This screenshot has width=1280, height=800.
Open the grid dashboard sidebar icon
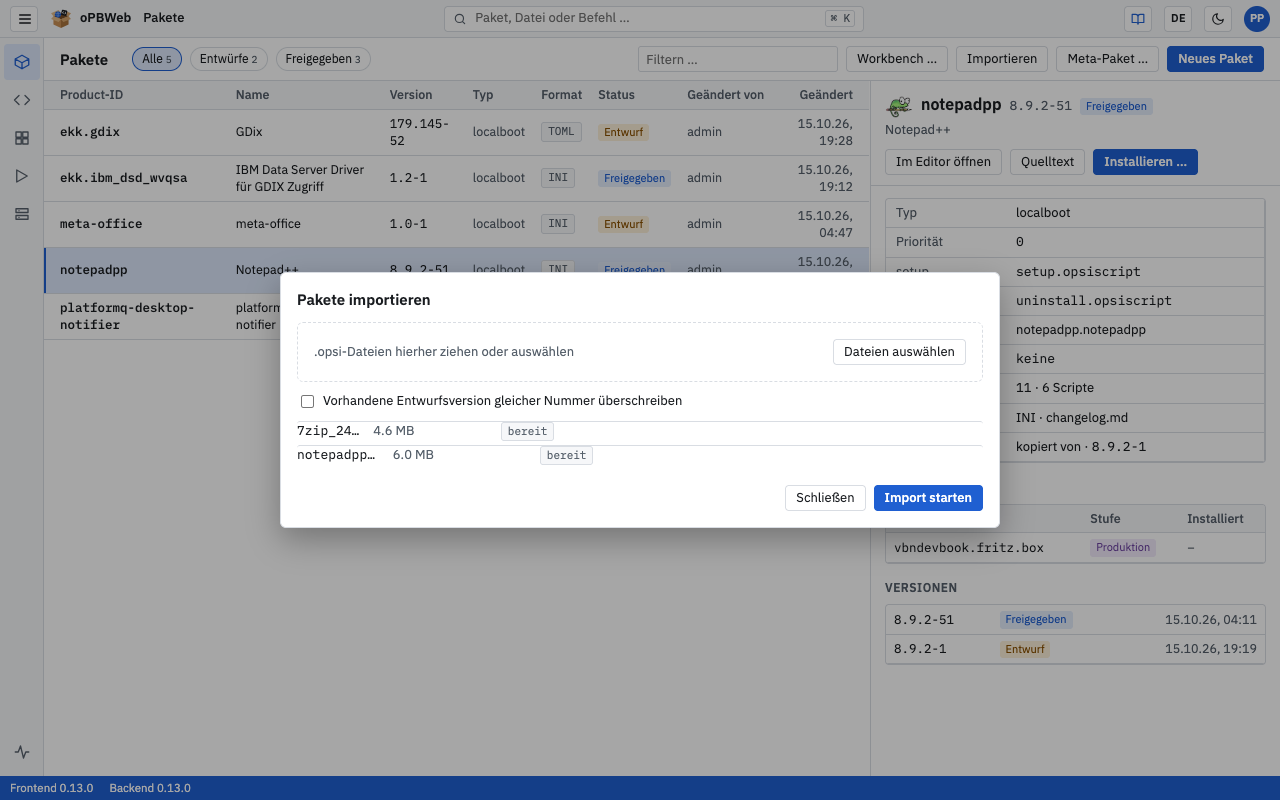click(x=22, y=138)
